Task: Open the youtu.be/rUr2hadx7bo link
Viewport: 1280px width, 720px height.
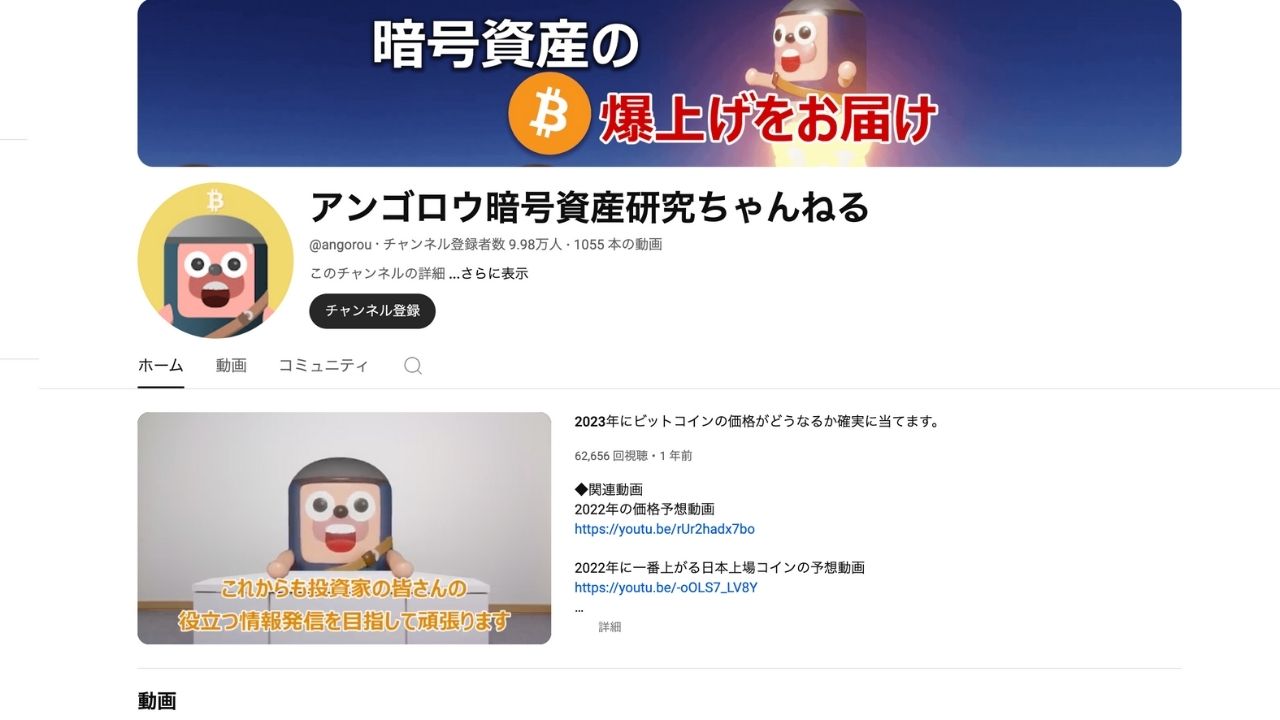Action: 664,529
